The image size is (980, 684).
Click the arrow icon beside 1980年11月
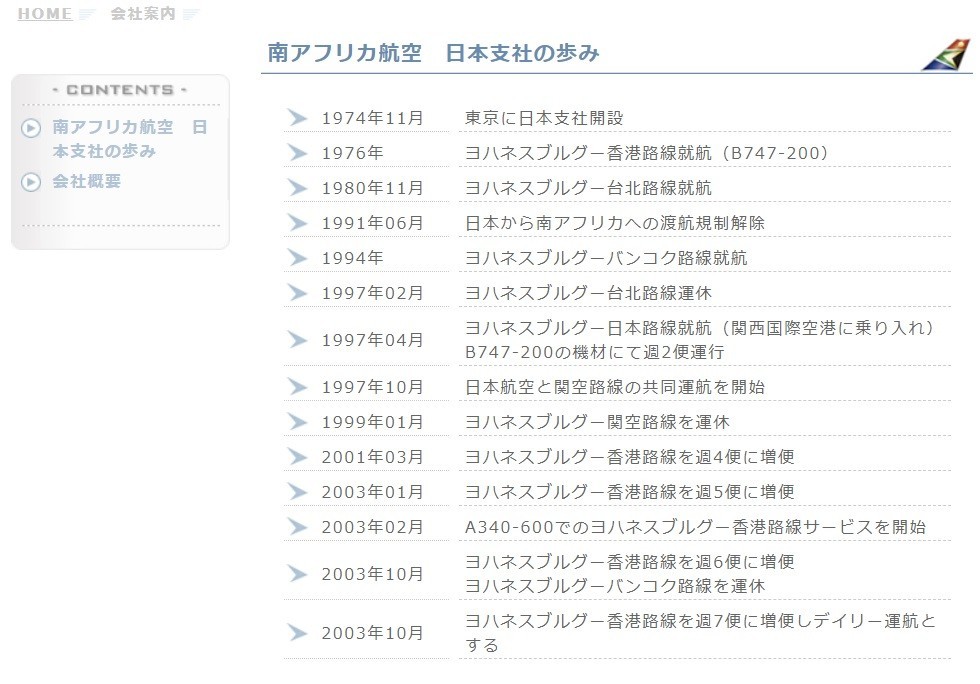point(298,188)
